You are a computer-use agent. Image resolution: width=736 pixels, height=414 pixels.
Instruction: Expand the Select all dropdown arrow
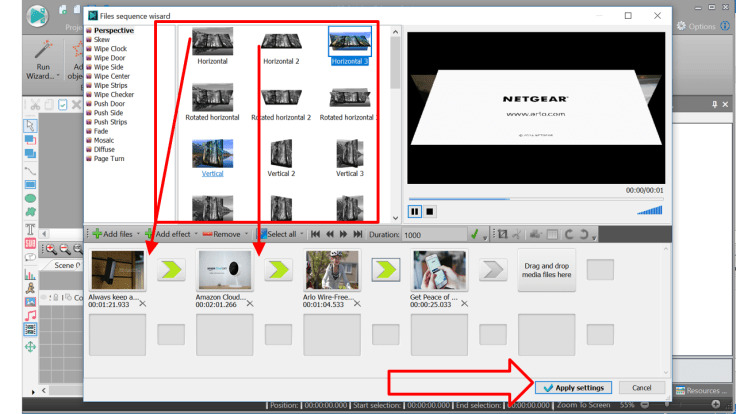301,234
